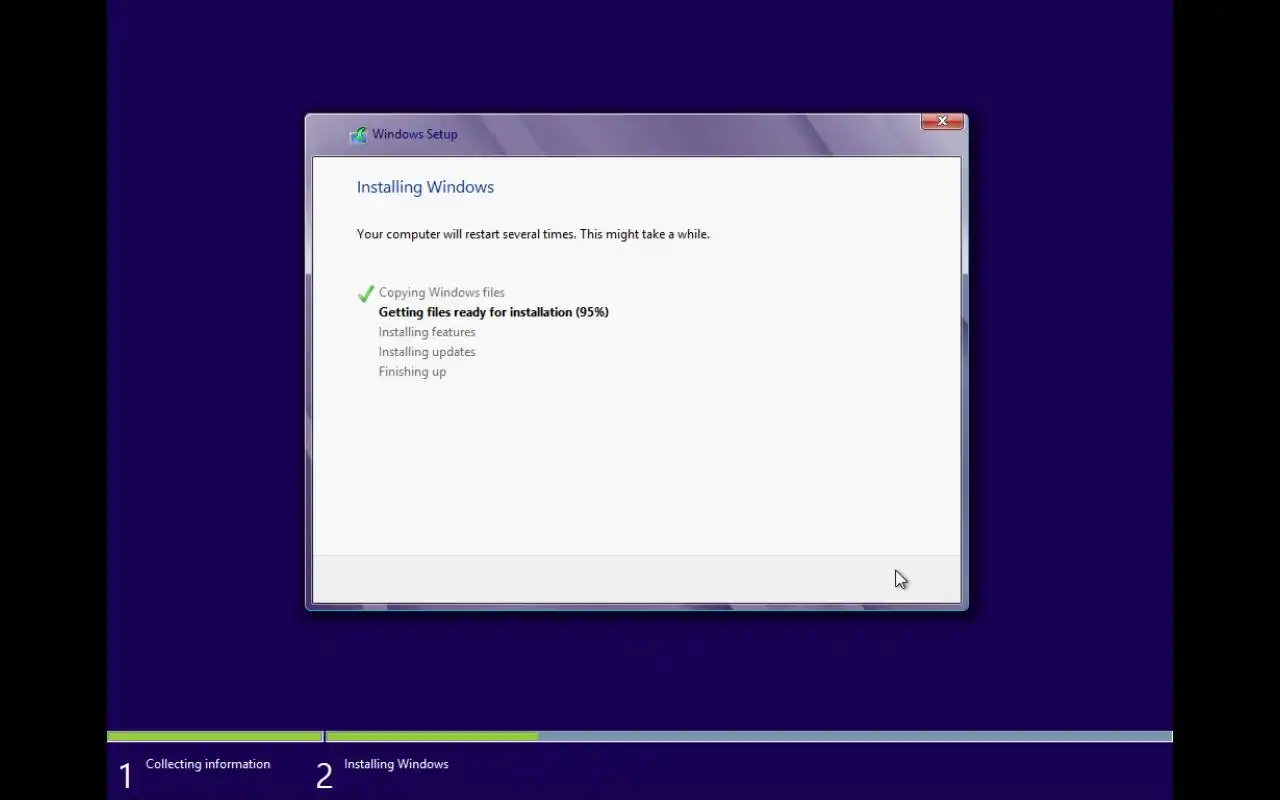This screenshot has height=800, width=1280.
Task: Click 'Getting files ready for installation (95%)'
Action: [x=493, y=312]
